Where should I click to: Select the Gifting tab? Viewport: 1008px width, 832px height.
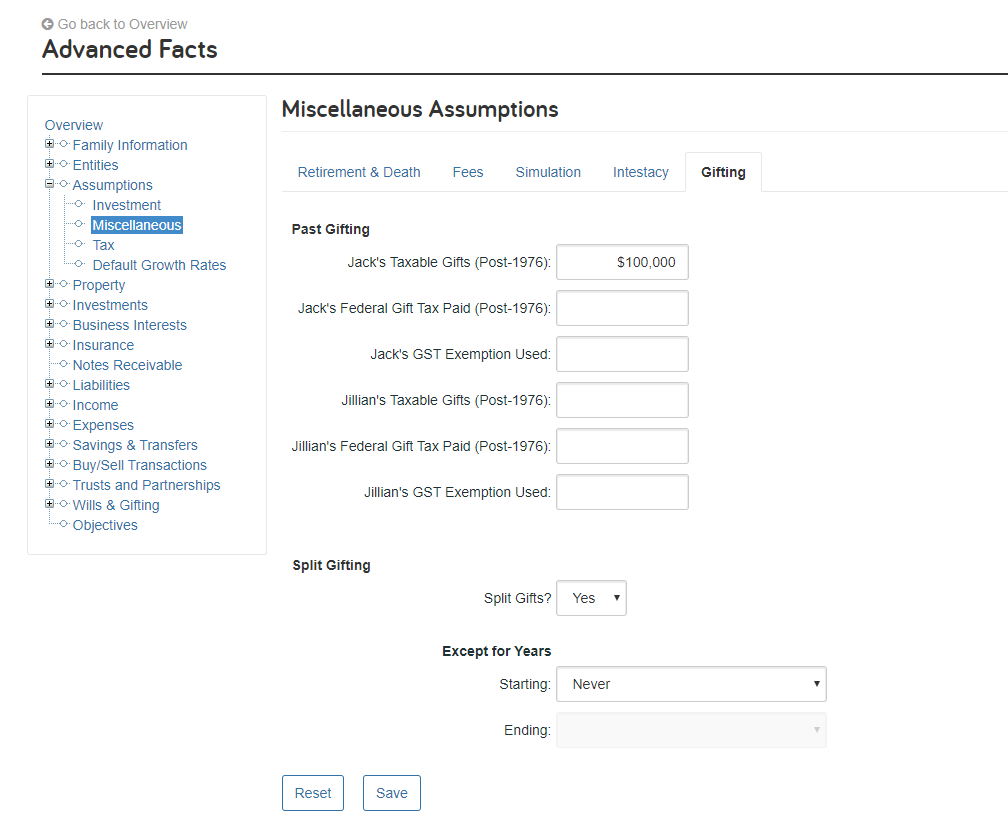pos(723,172)
